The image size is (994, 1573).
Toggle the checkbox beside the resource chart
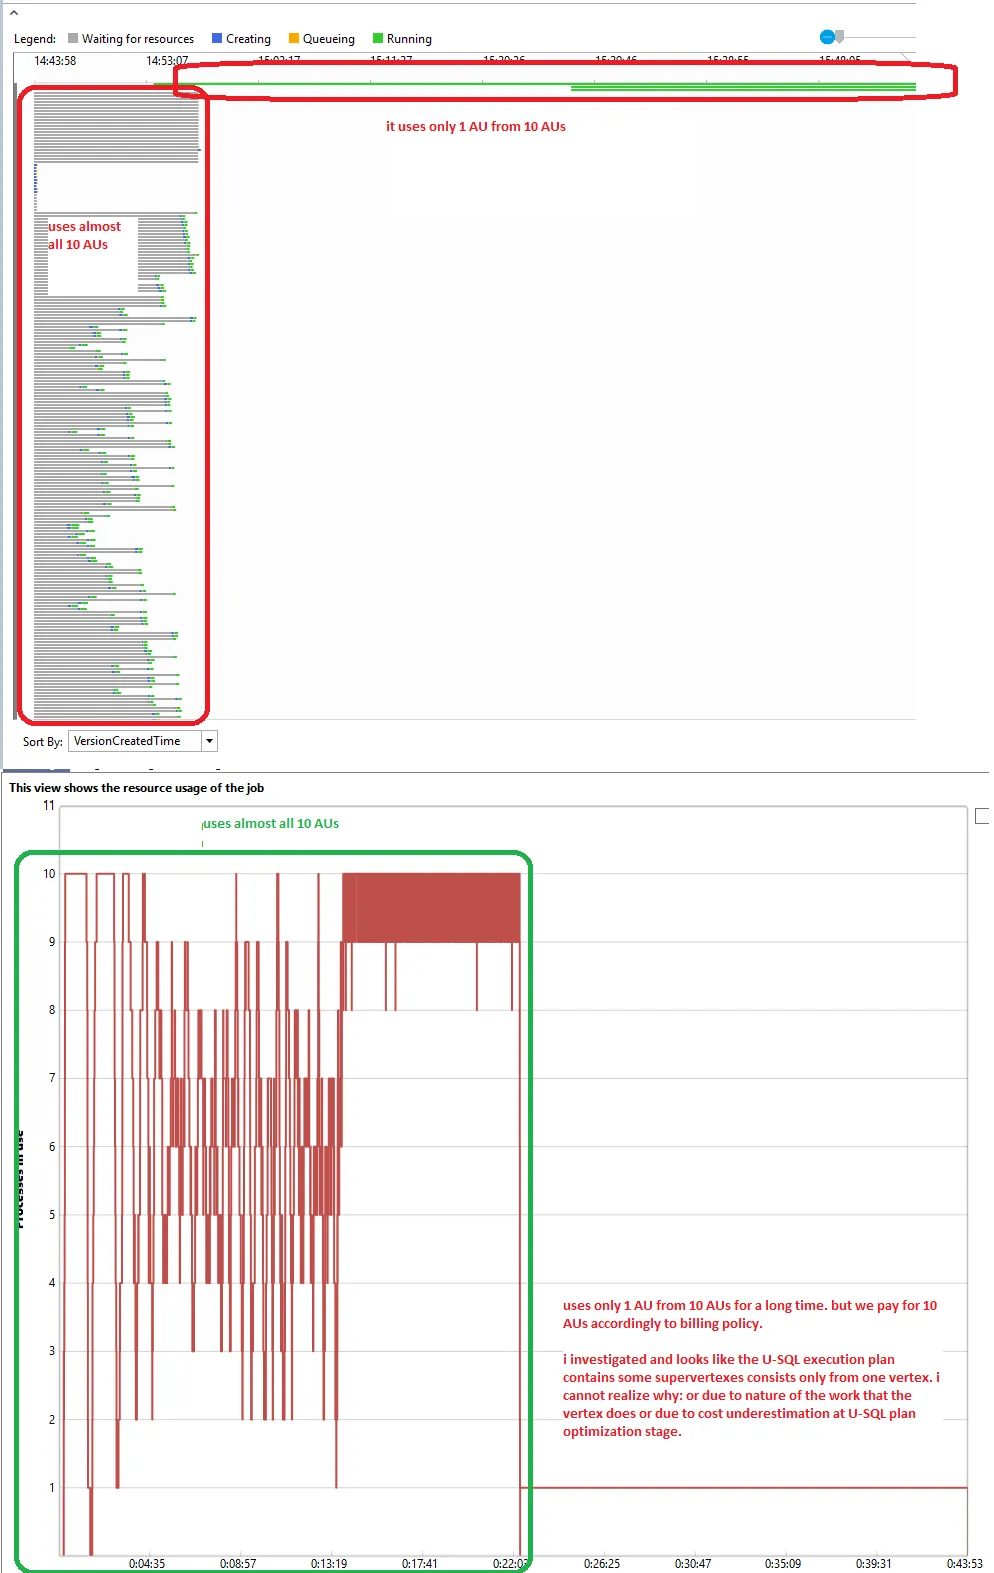tap(982, 816)
